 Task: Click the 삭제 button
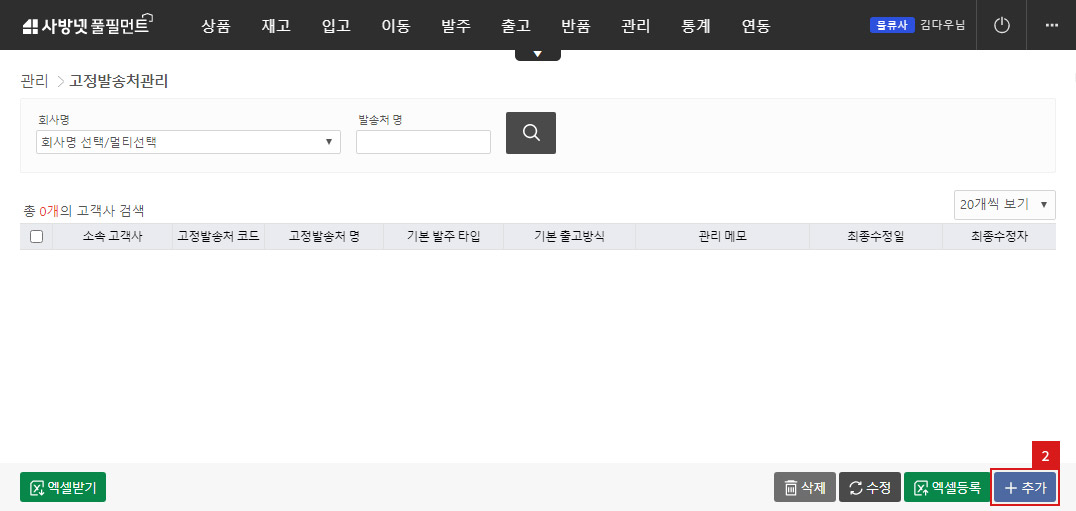coord(804,487)
